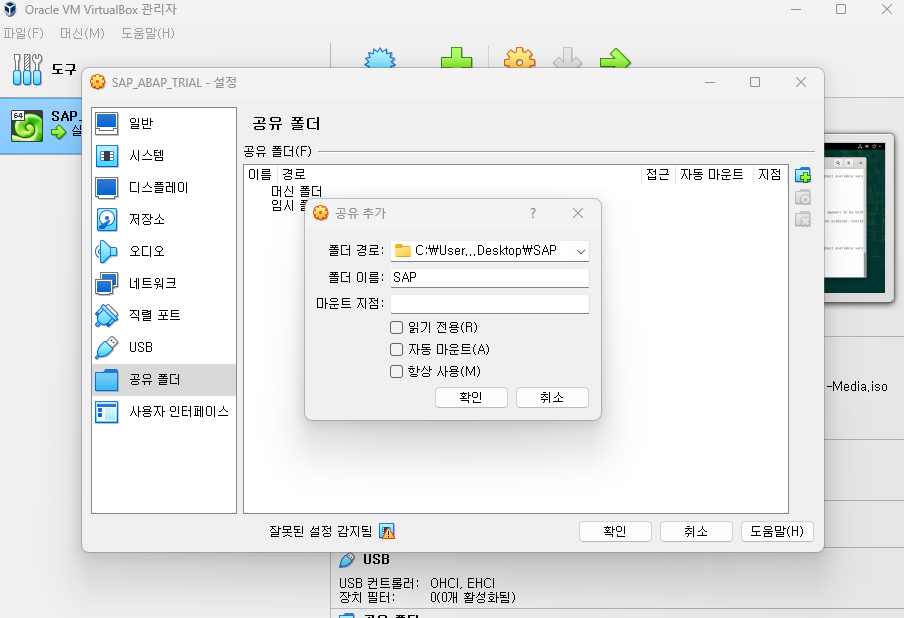Click the USB section icon in details

347,559
